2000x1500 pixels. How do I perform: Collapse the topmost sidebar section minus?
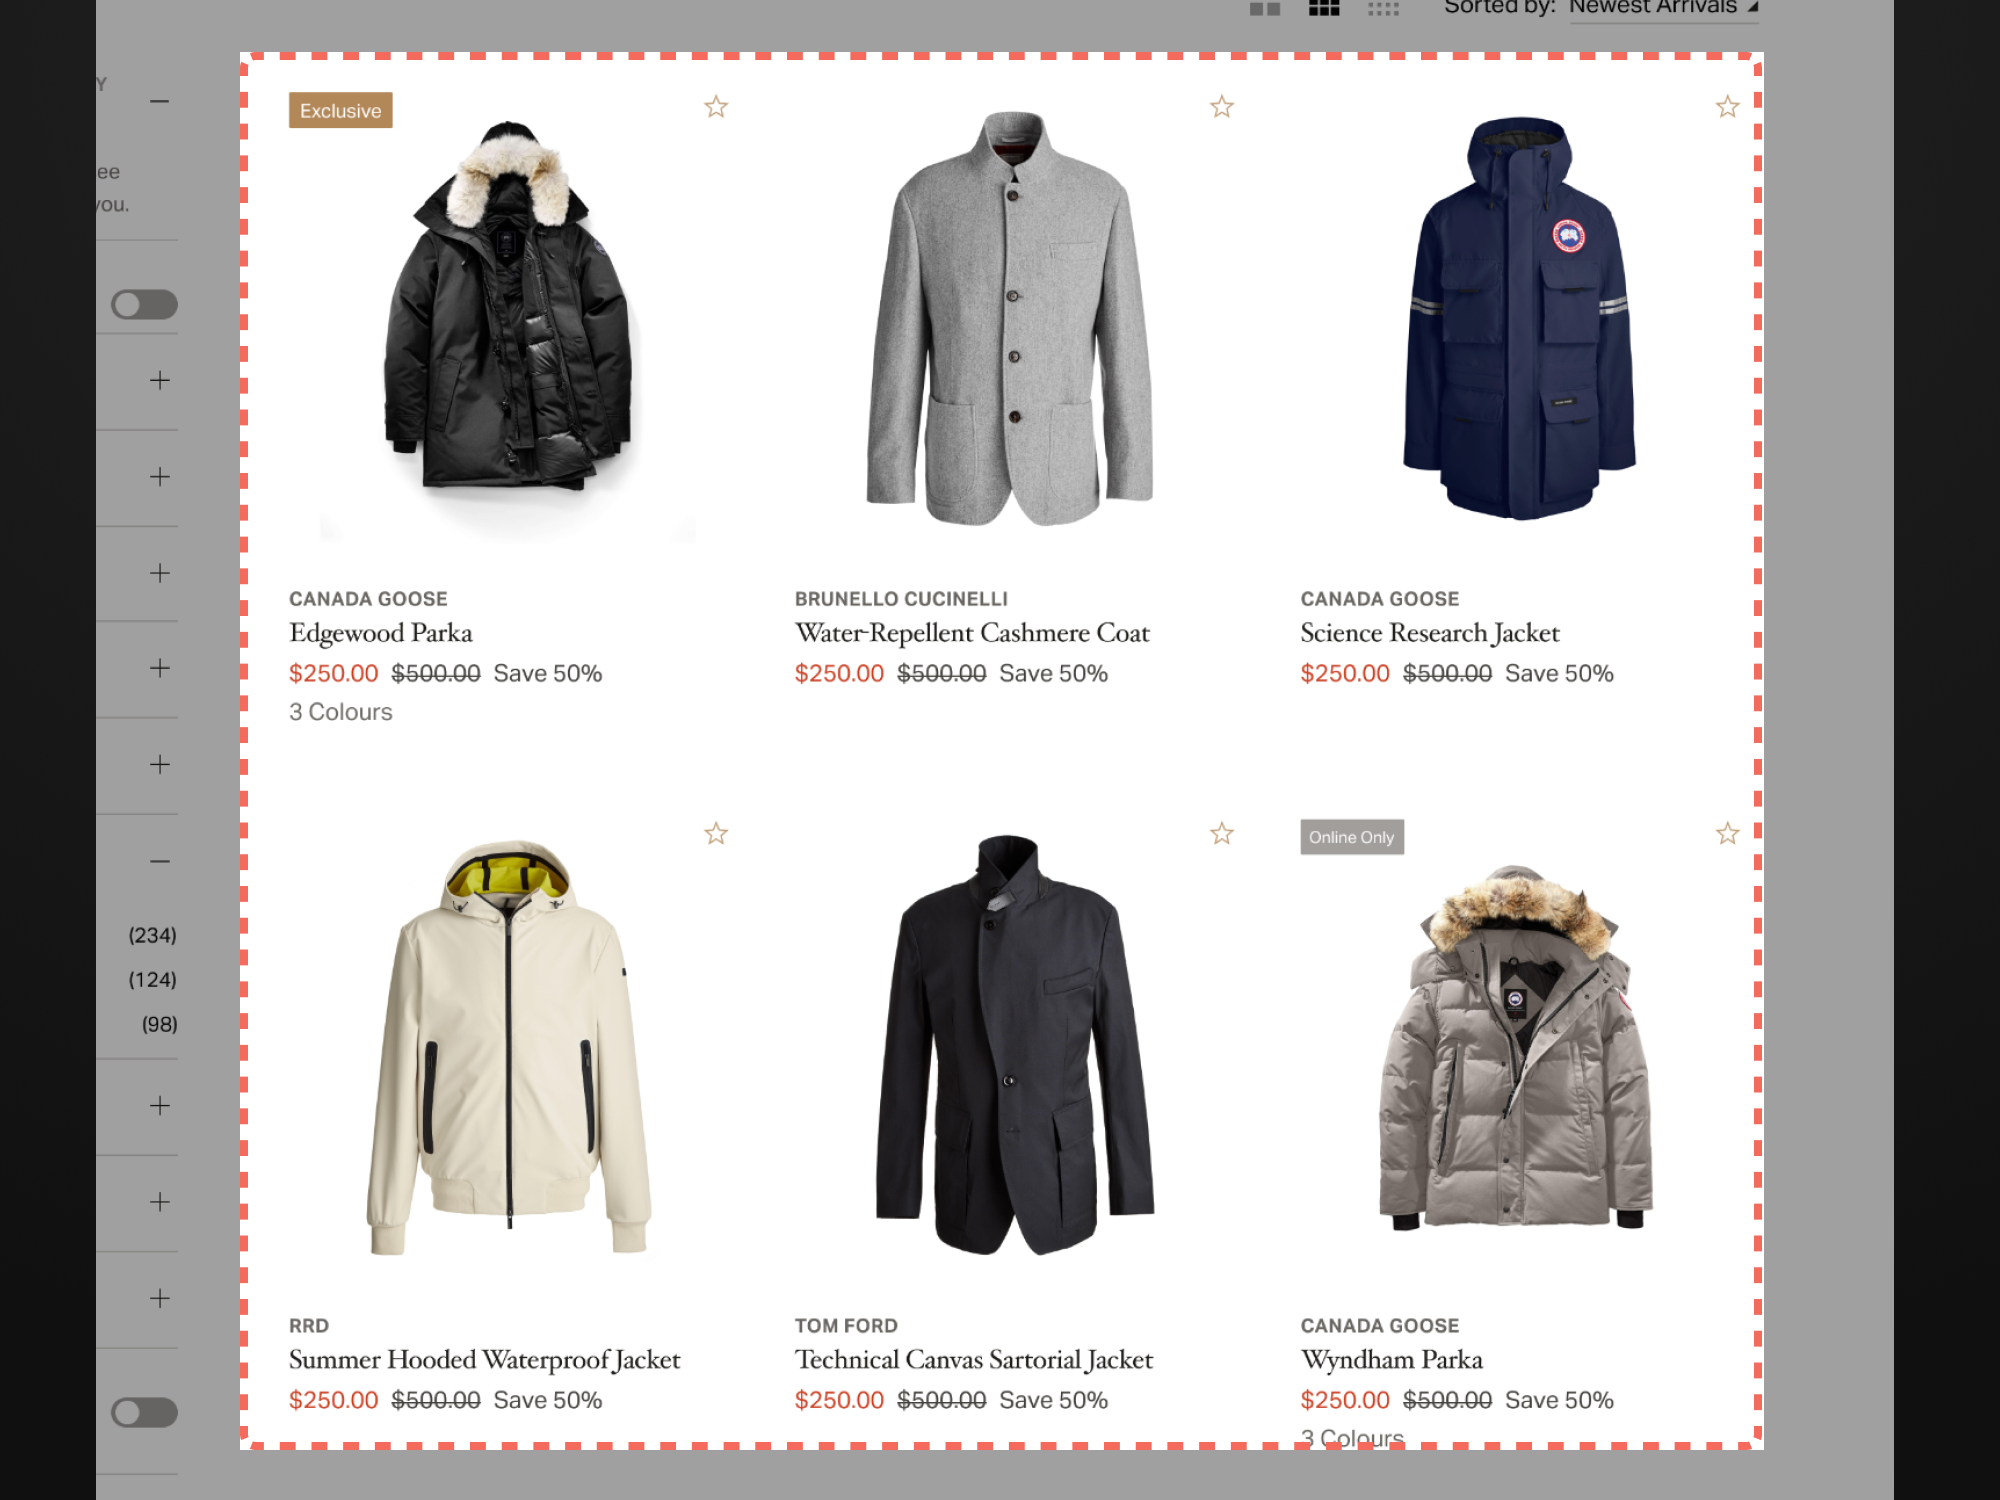[x=160, y=101]
